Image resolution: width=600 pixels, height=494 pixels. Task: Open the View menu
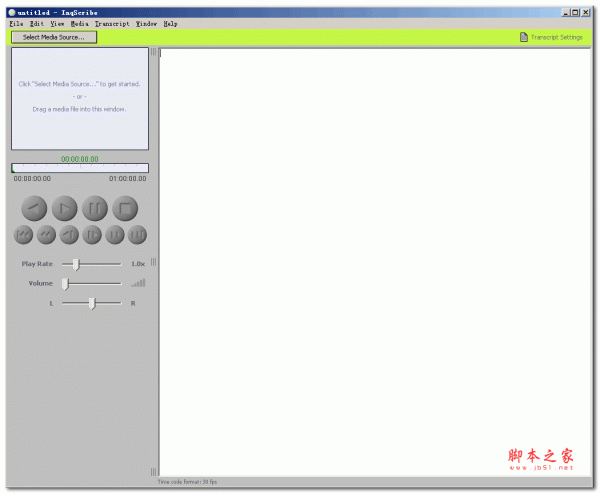(x=57, y=24)
